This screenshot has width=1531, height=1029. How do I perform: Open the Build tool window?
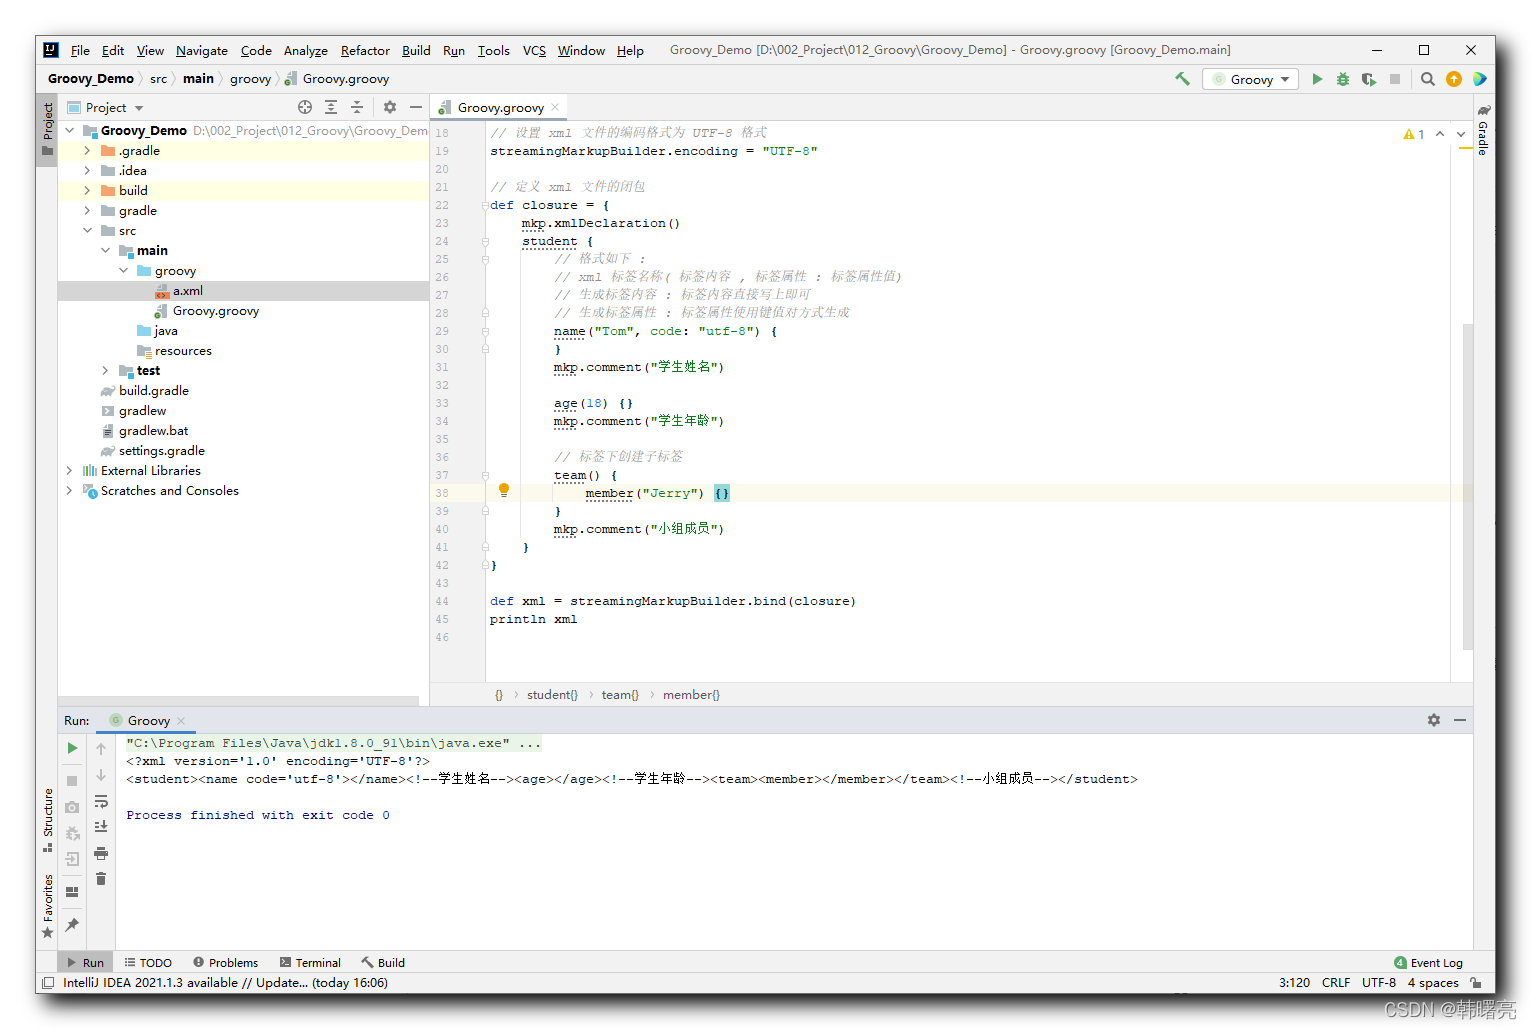tap(383, 963)
